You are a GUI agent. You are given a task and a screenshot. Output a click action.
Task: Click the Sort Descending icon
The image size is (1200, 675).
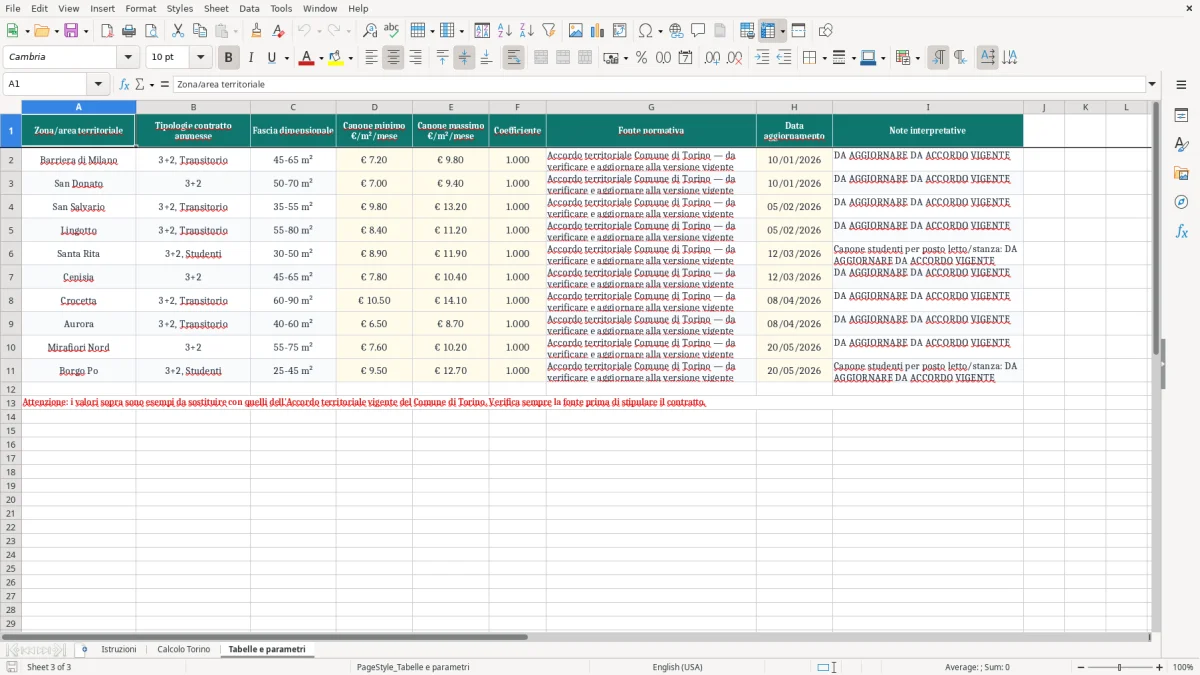[527, 31]
